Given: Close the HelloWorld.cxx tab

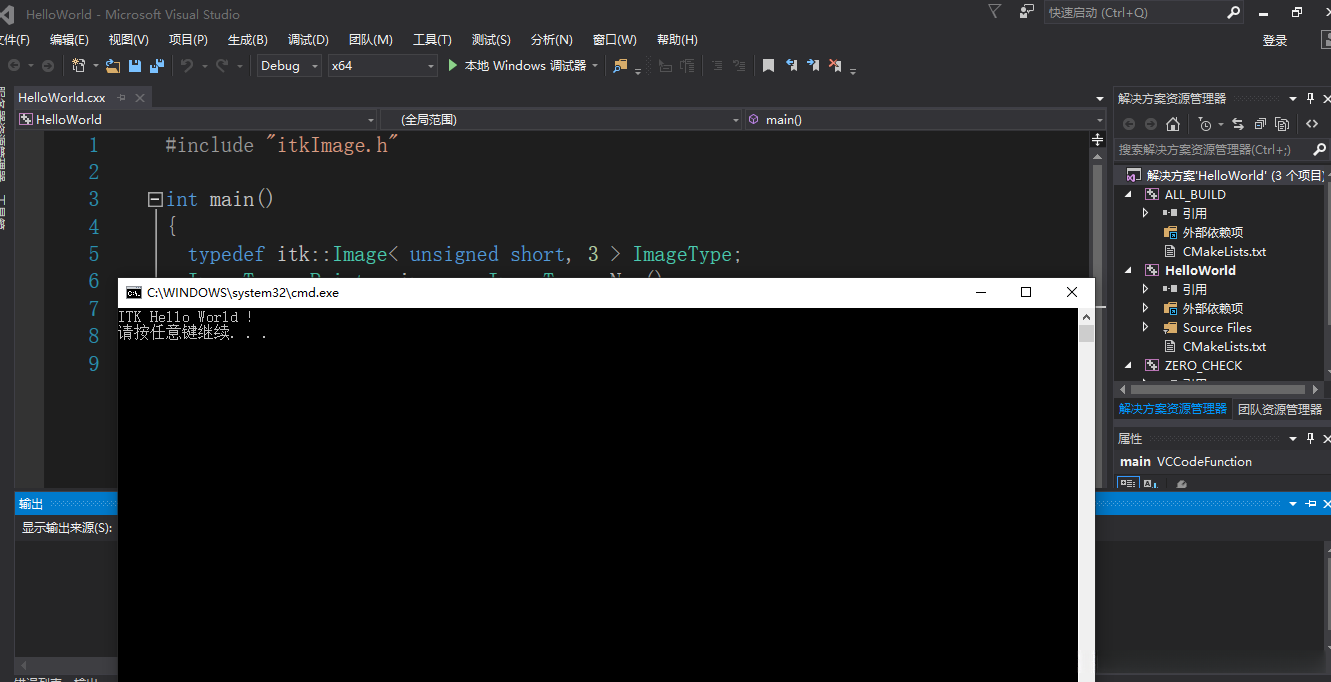Looking at the screenshot, I should coord(141,97).
